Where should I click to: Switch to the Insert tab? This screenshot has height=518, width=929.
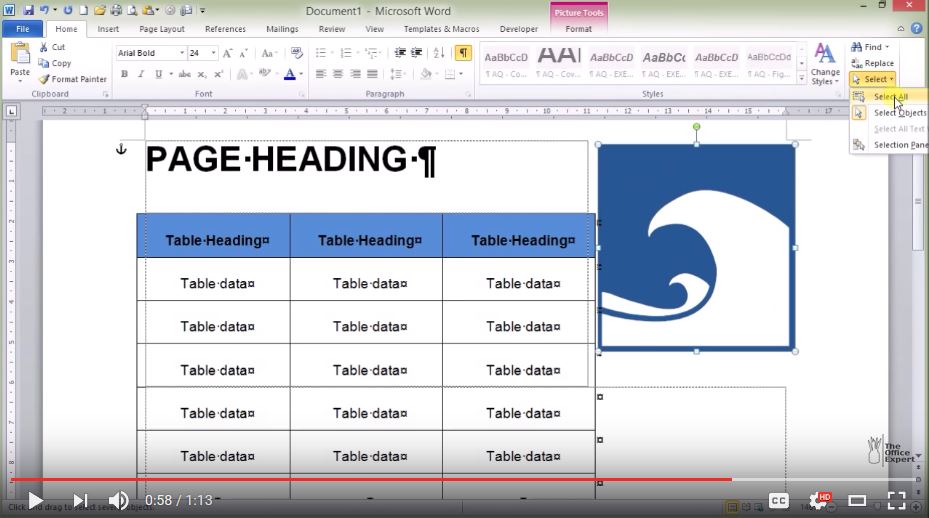click(108, 28)
